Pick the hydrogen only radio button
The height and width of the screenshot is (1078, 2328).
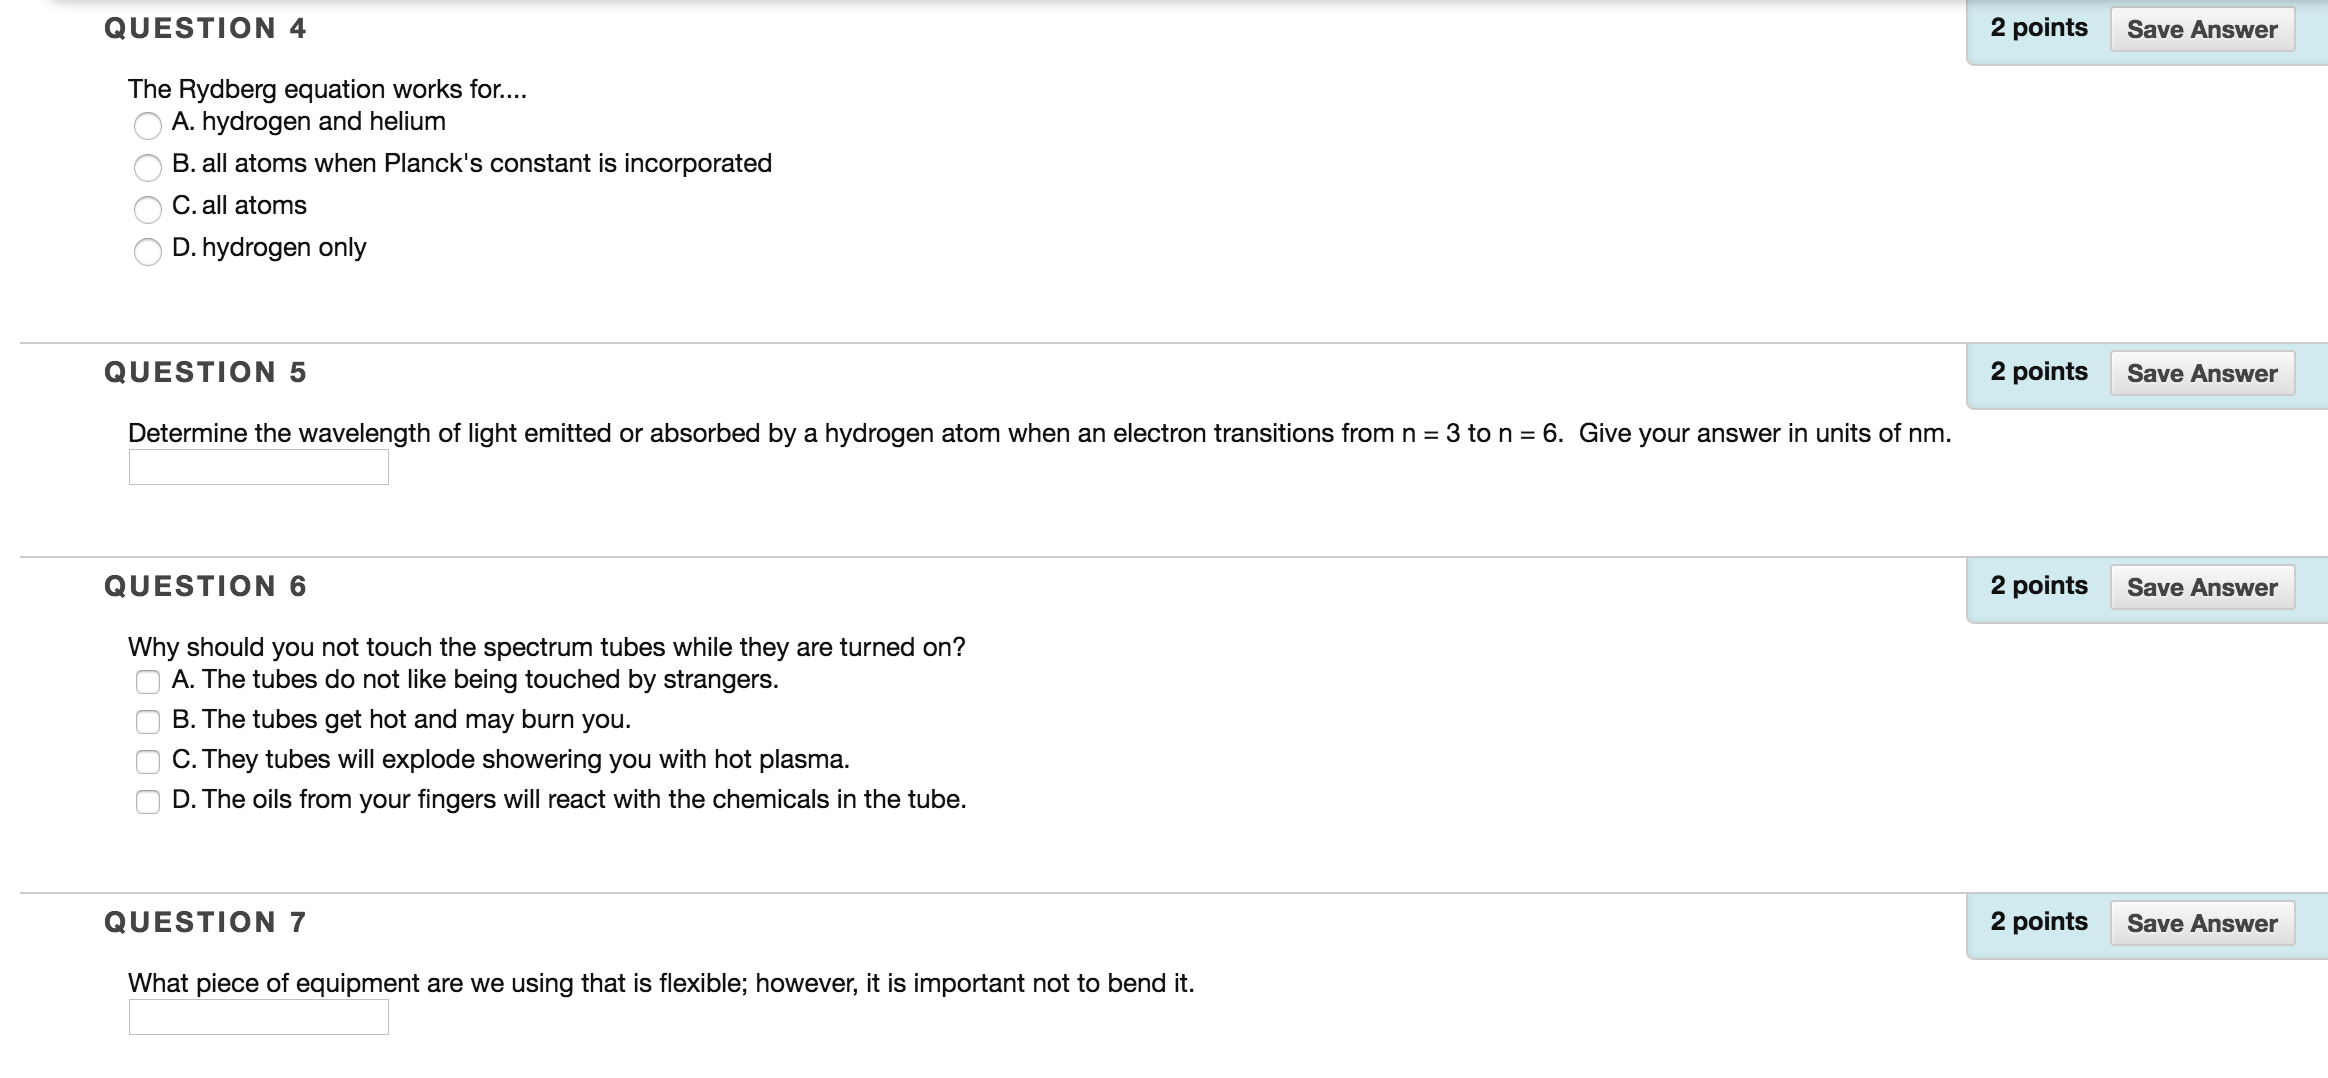pos(148,251)
